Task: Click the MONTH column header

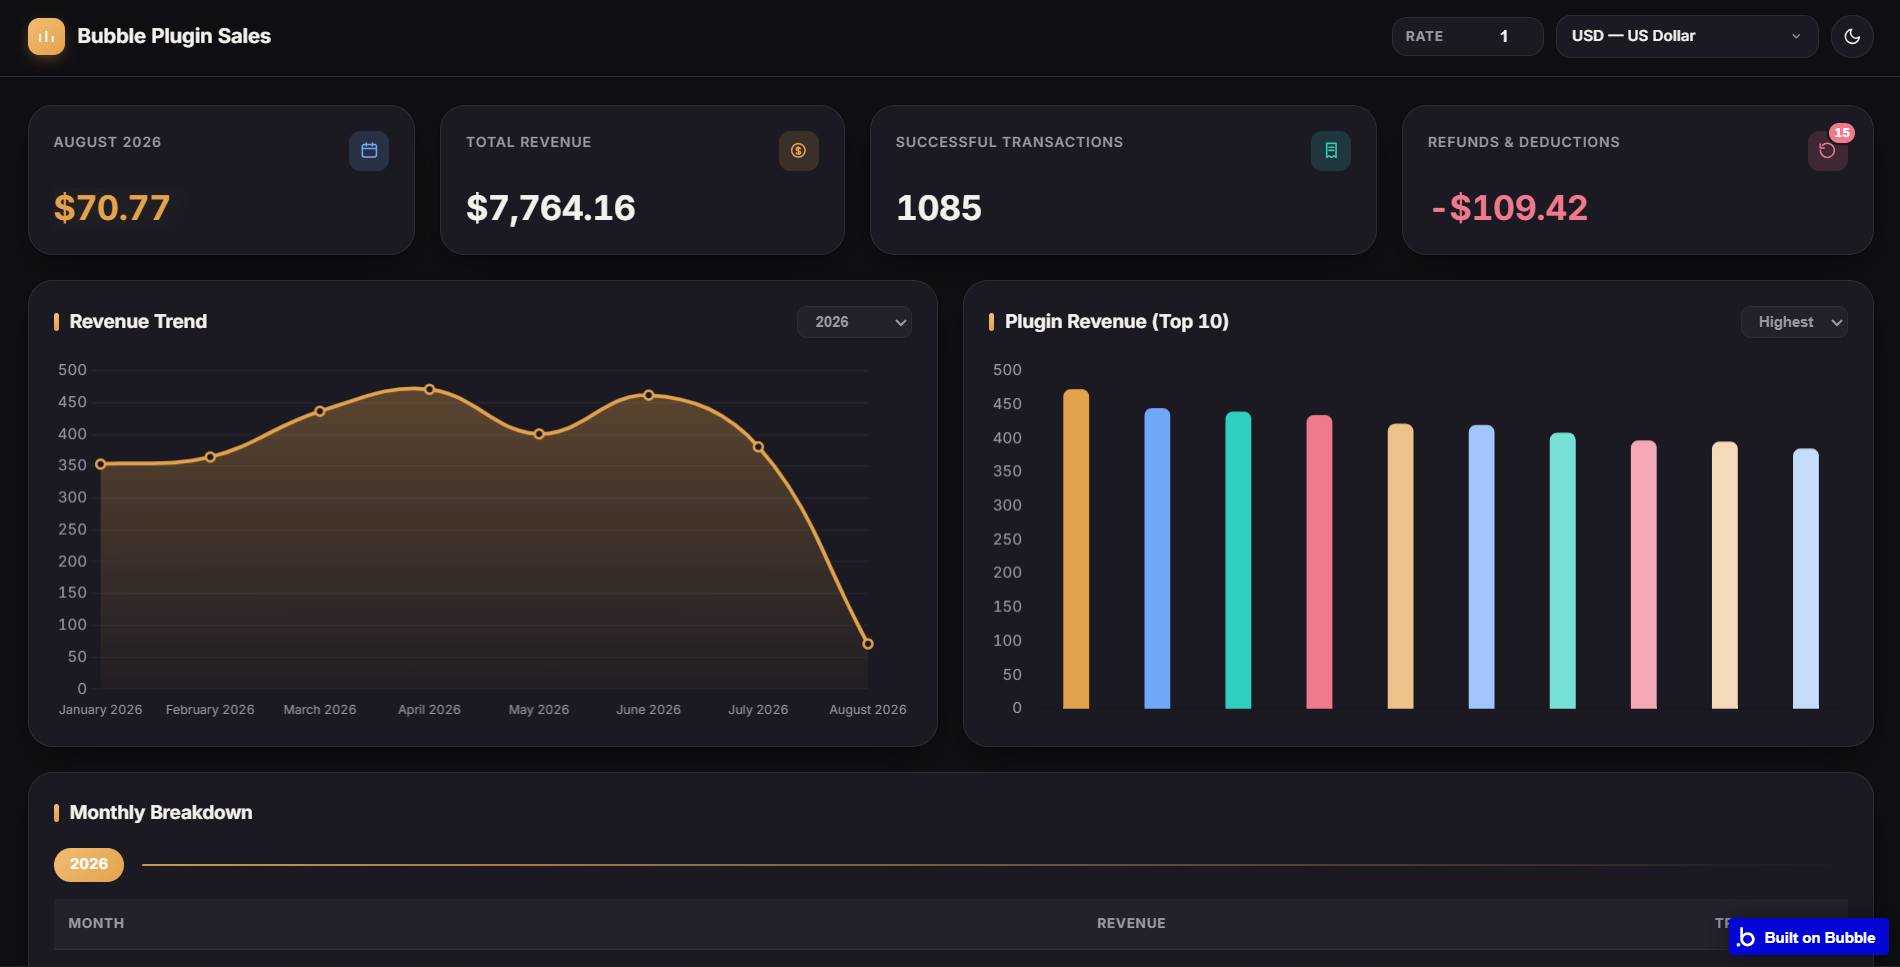Action: pyautogui.click(x=96, y=923)
